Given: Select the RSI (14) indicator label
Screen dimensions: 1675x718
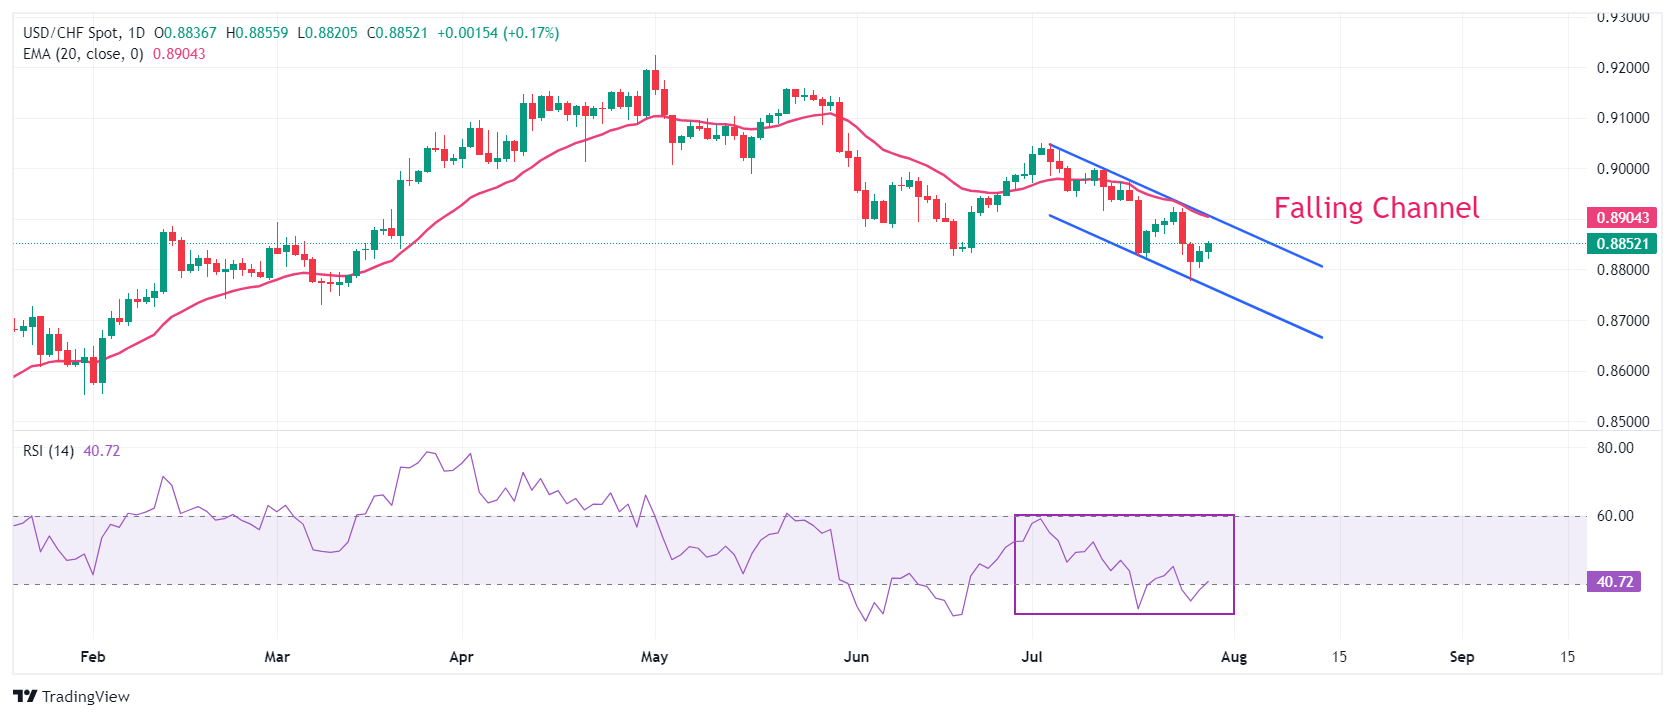Looking at the screenshot, I should tap(48, 451).
